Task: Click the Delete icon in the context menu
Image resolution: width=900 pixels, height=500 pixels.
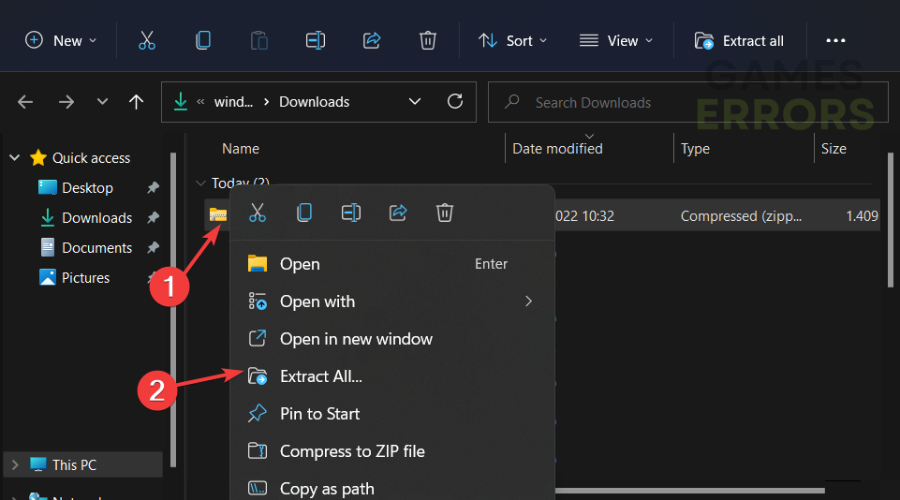Action: 445,212
